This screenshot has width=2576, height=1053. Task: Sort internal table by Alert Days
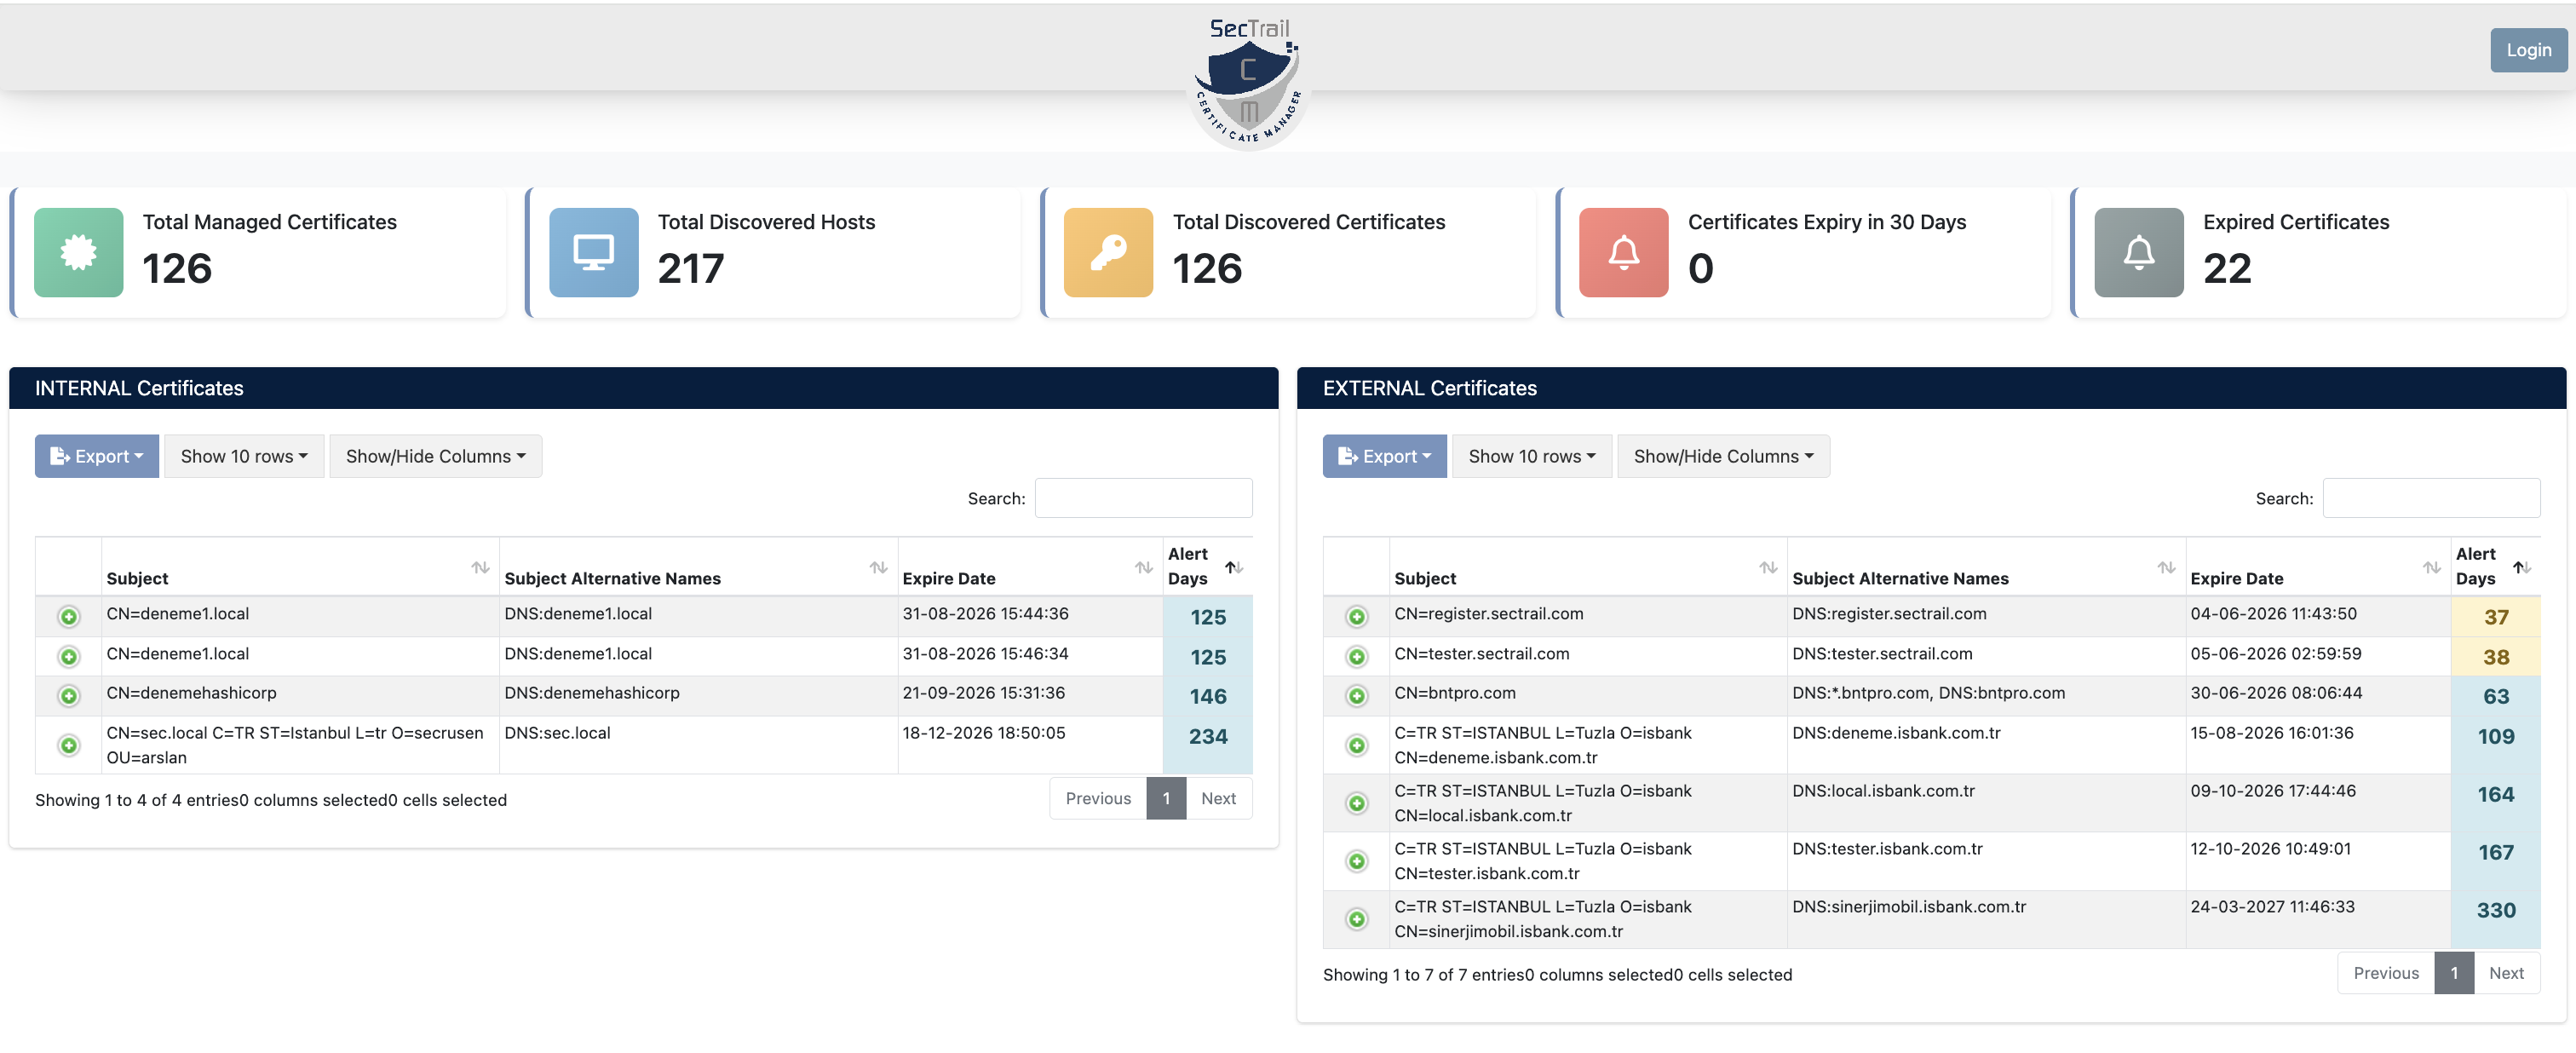(1207, 567)
